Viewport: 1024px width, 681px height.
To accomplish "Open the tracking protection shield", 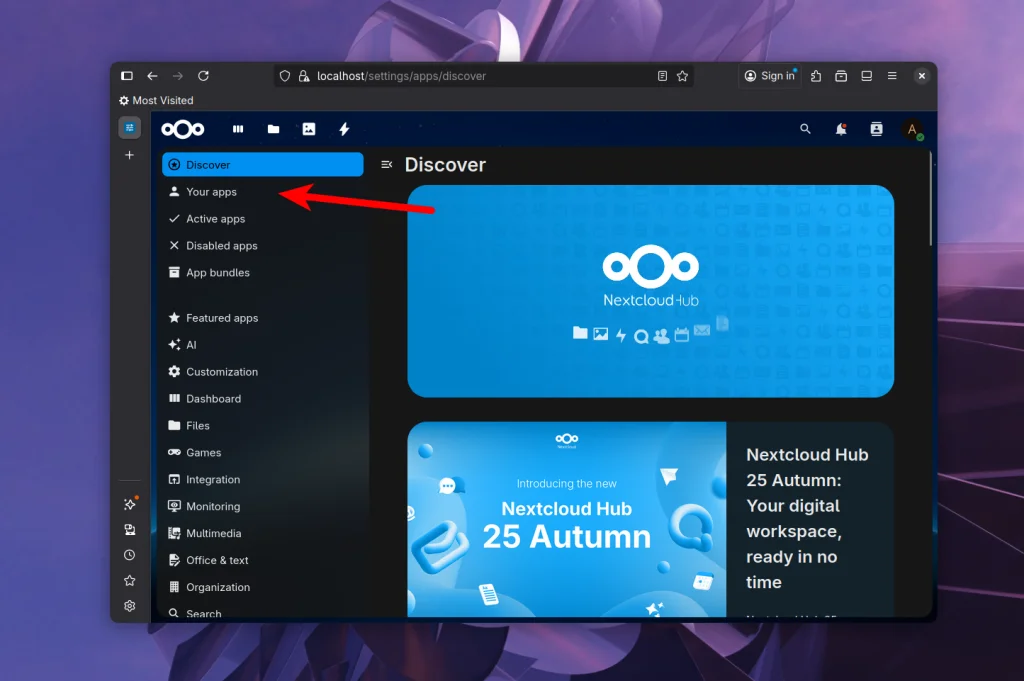I will tap(285, 75).
